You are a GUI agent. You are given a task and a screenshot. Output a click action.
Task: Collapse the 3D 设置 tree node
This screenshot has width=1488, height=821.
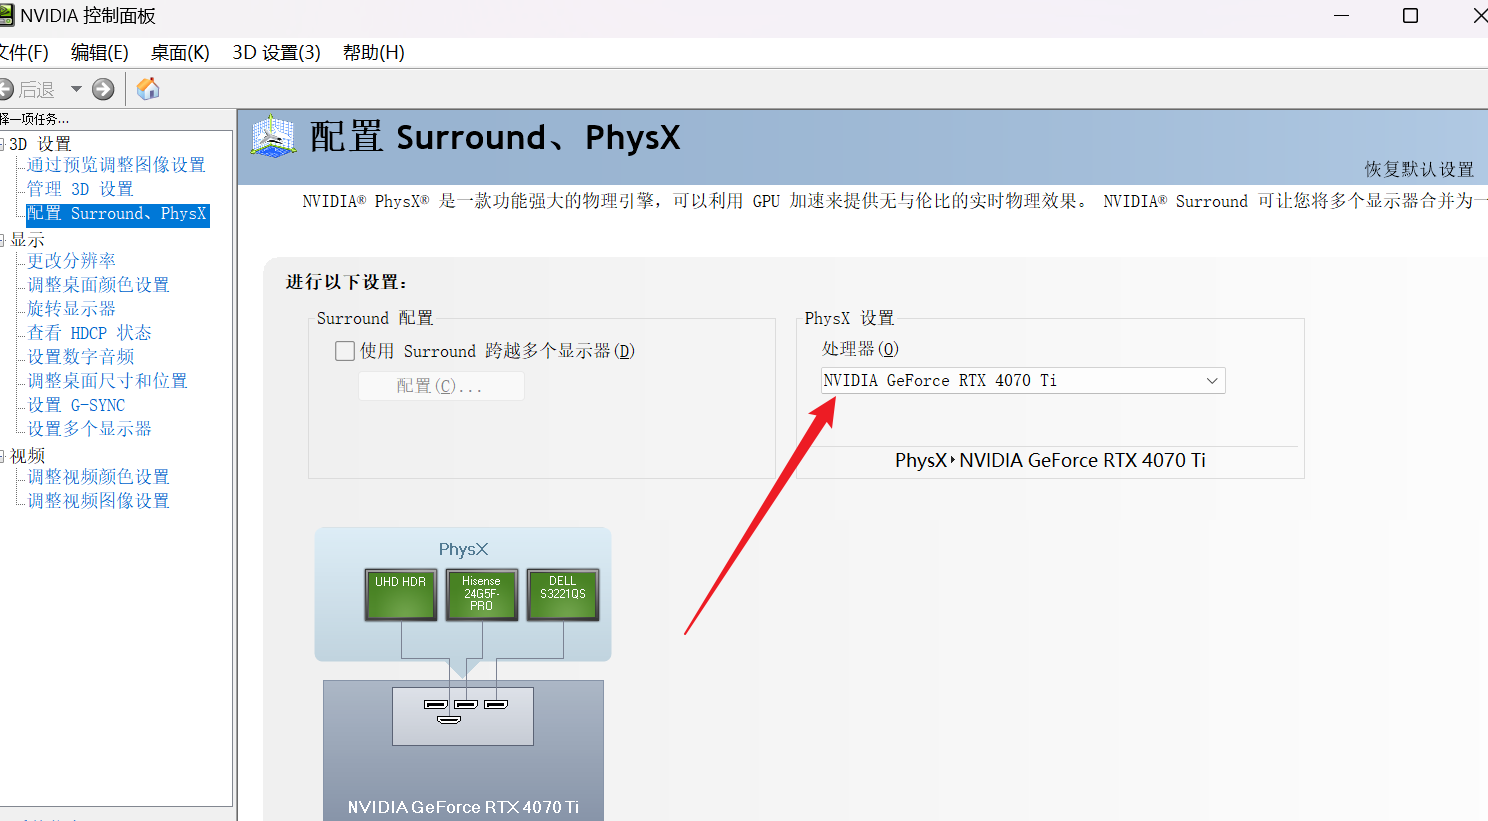(x=3, y=144)
